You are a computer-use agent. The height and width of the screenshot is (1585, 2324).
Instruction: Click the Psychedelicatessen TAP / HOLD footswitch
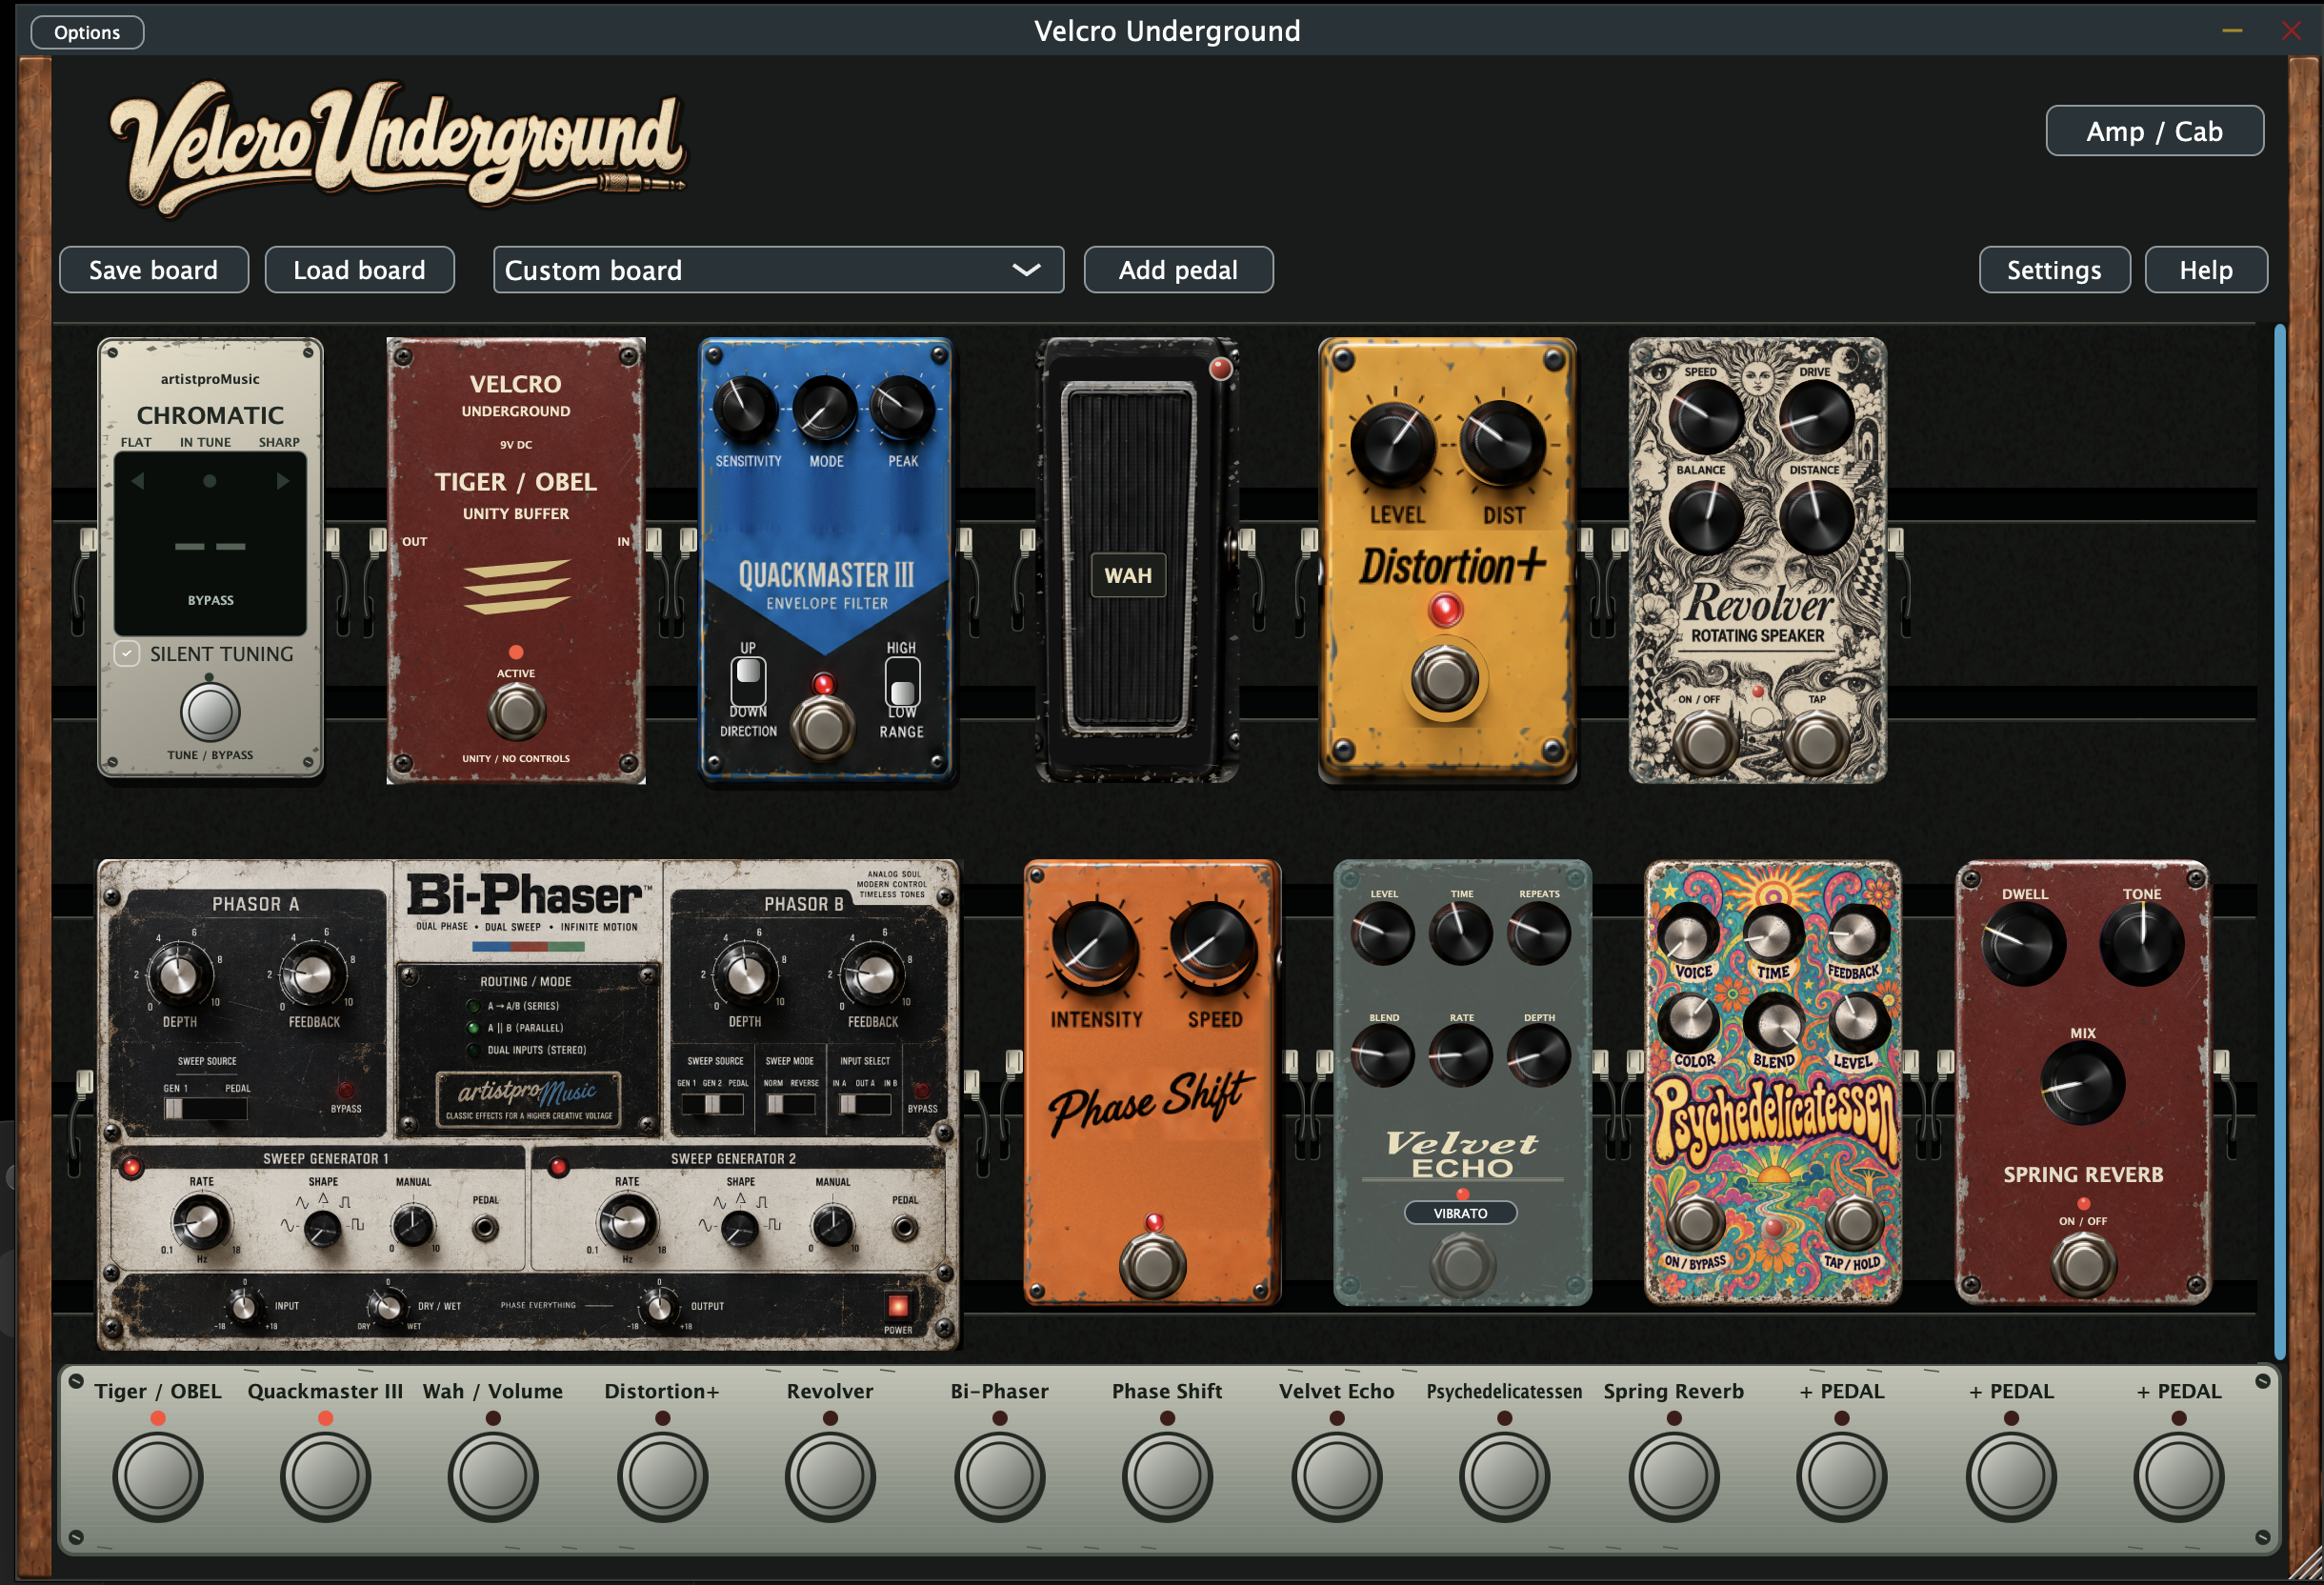pyautogui.click(x=1854, y=1222)
